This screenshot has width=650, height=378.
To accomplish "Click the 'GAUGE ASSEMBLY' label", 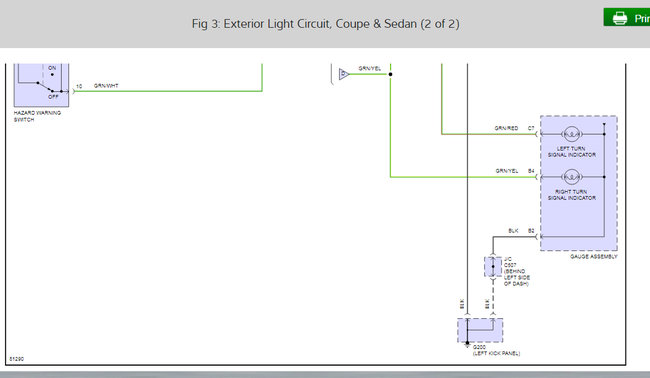I will pos(594,257).
